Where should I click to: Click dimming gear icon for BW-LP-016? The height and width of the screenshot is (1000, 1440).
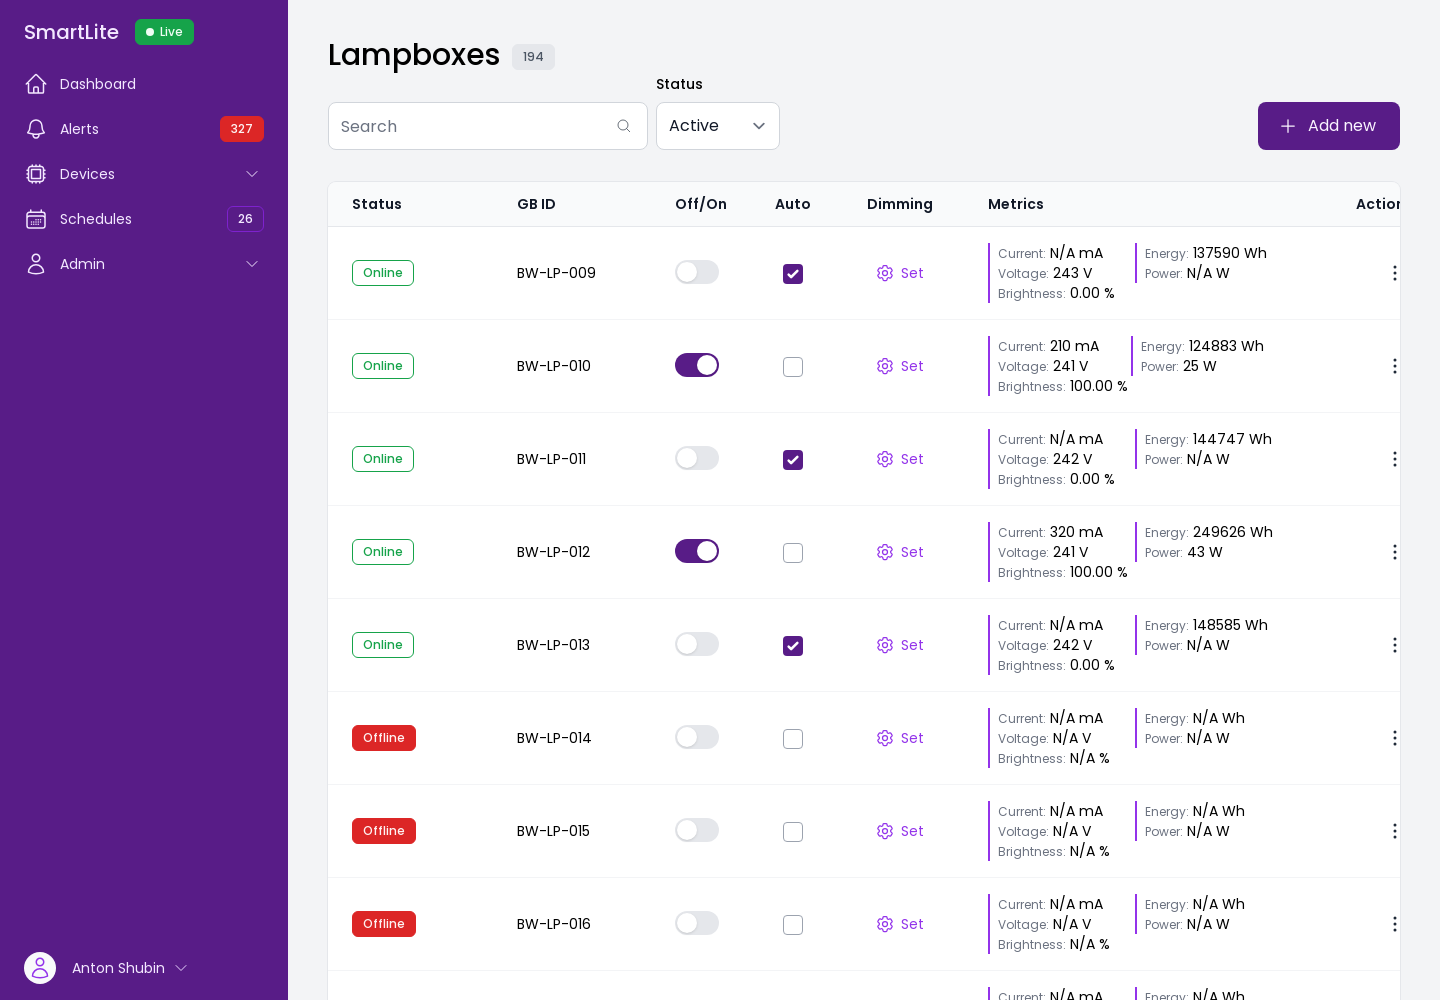click(885, 924)
